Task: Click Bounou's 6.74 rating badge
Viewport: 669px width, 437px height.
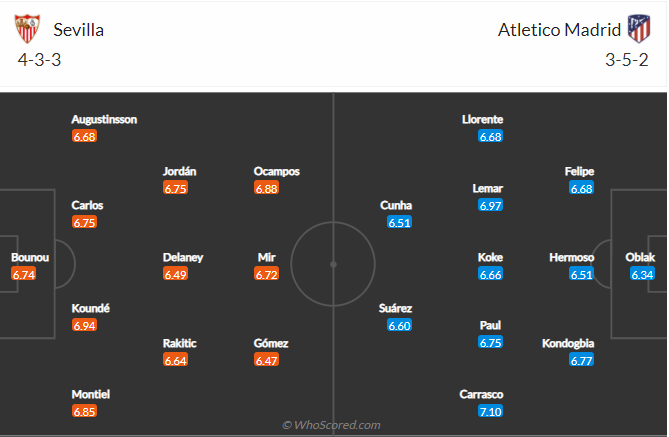Action: coord(24,274)
